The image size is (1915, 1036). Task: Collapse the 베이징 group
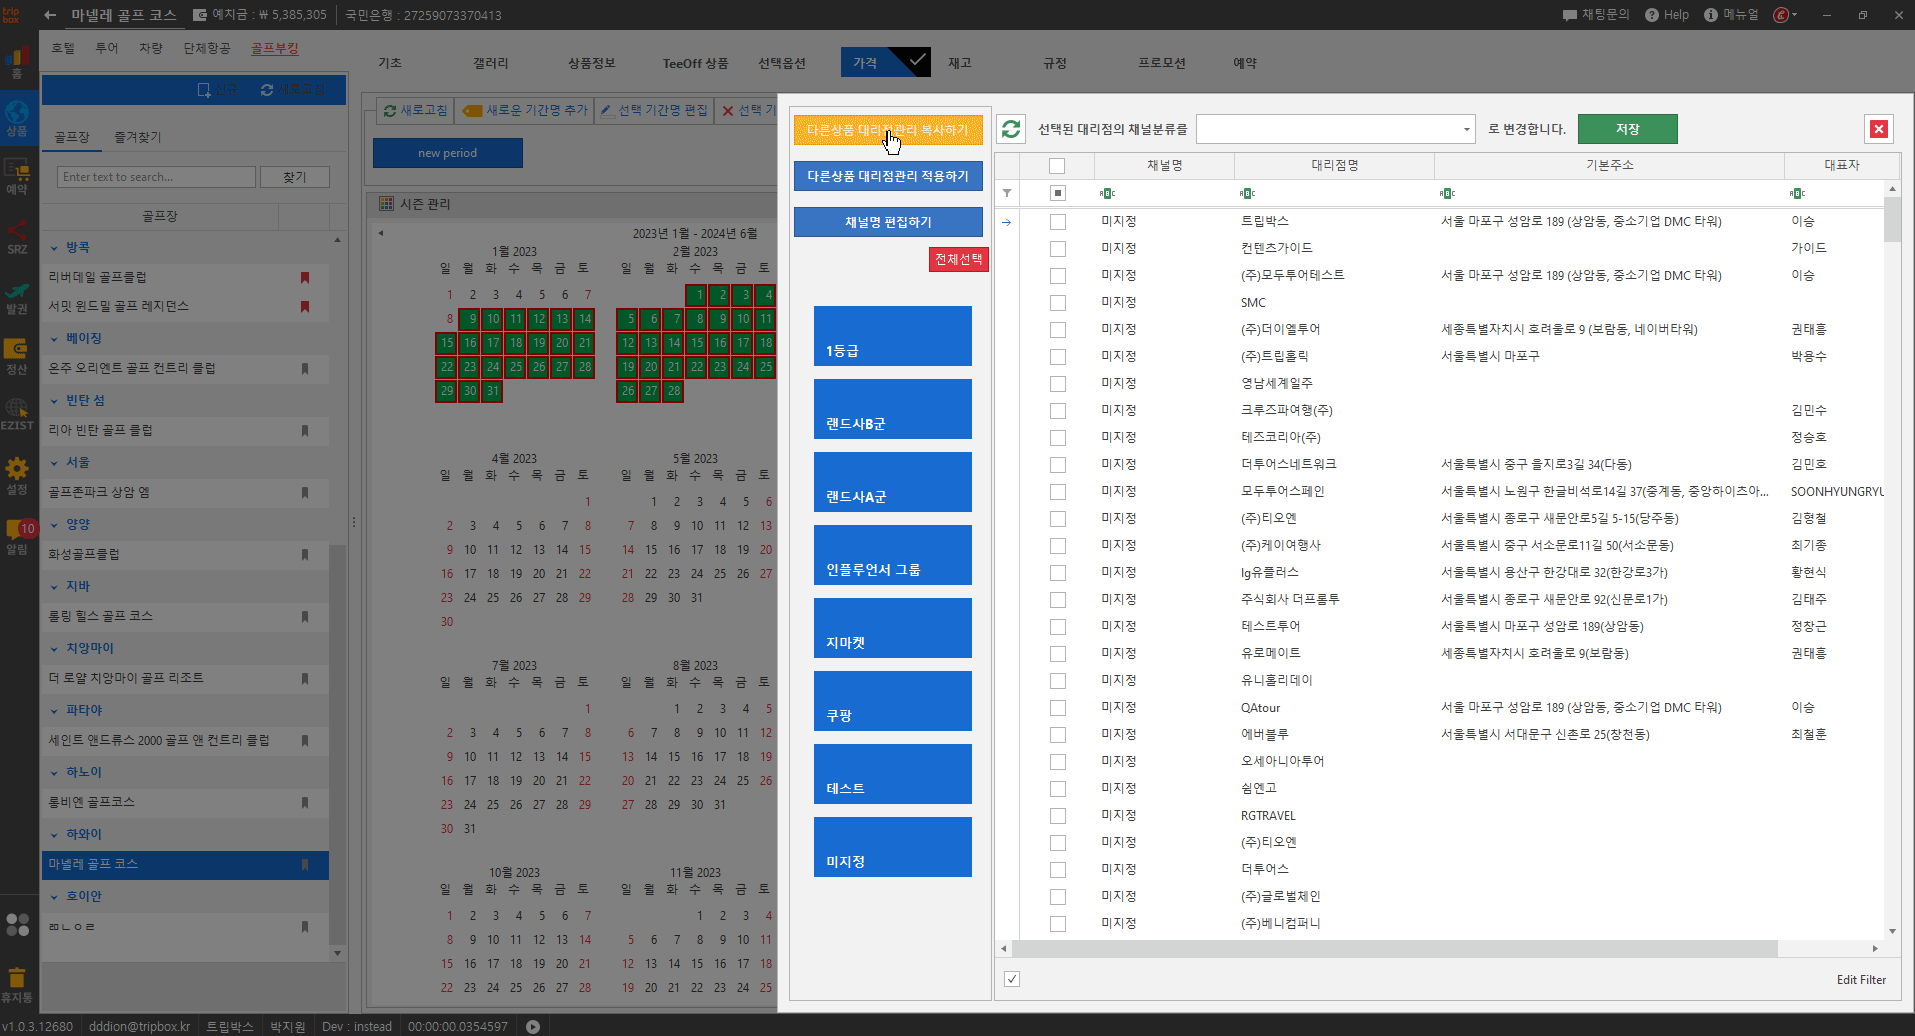click(x=55, y=339)
